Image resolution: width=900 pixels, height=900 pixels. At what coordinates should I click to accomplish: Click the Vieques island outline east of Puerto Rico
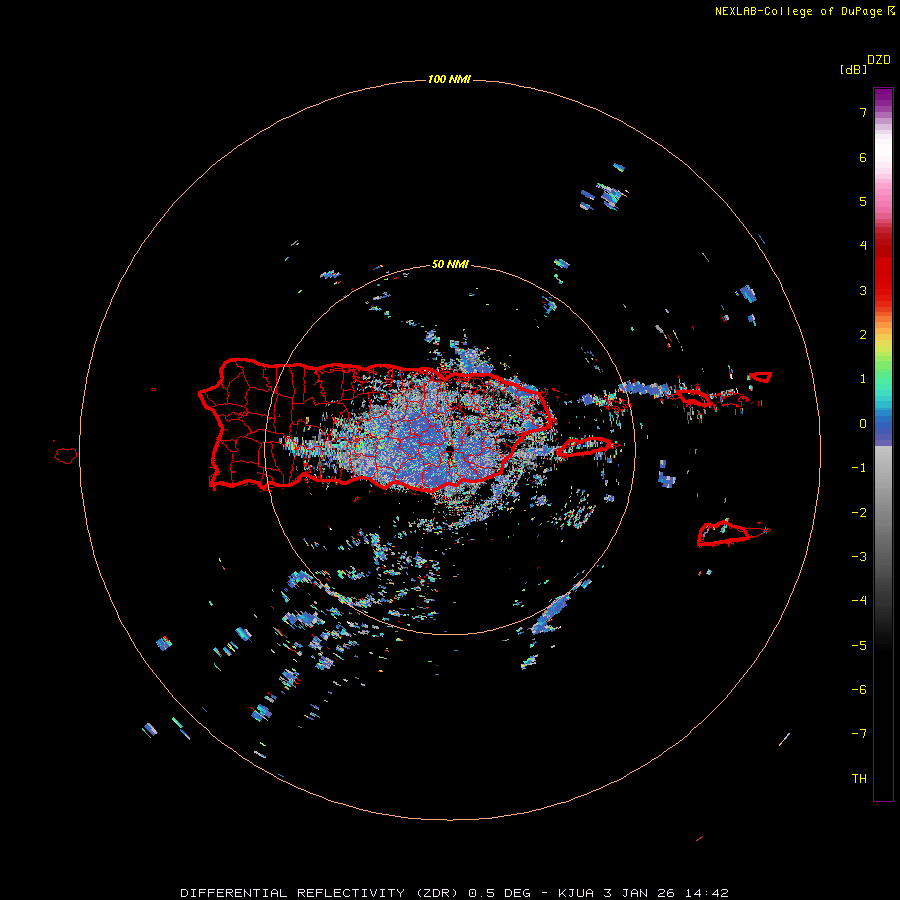585,447
